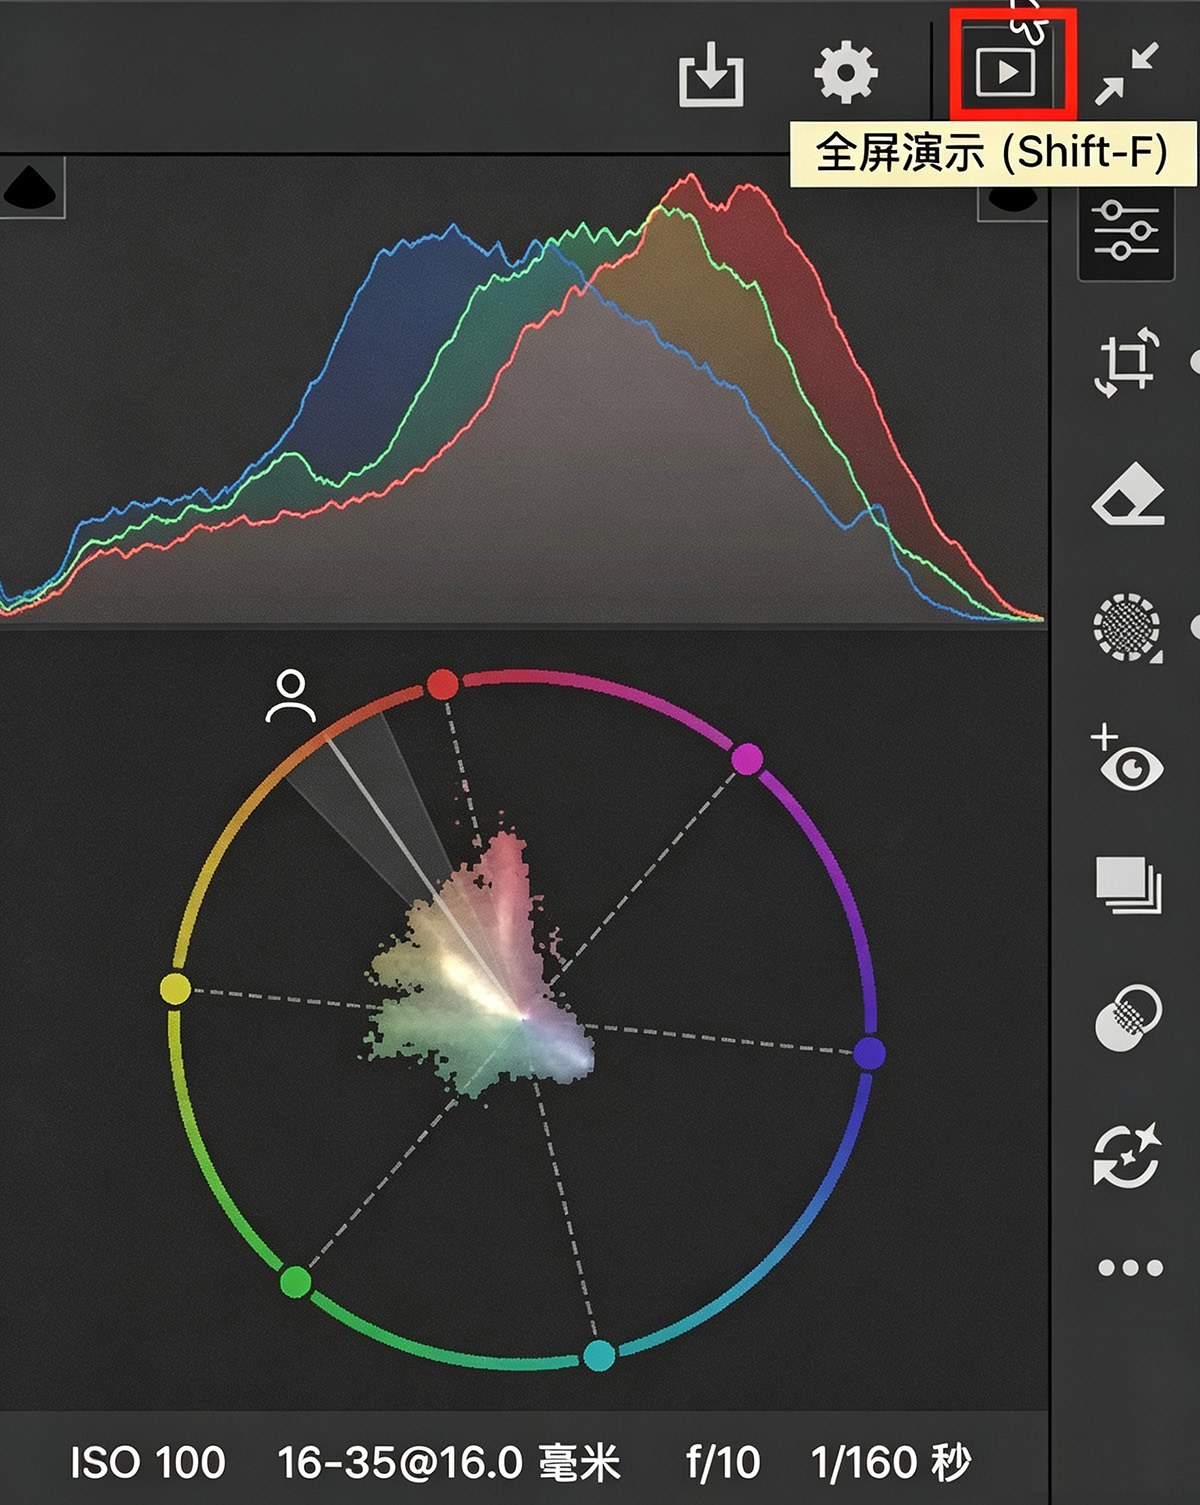The width and height of the screenshot is (1200, 1505).
Task: Open the three dots more options
Action: click(1130, 1268)
